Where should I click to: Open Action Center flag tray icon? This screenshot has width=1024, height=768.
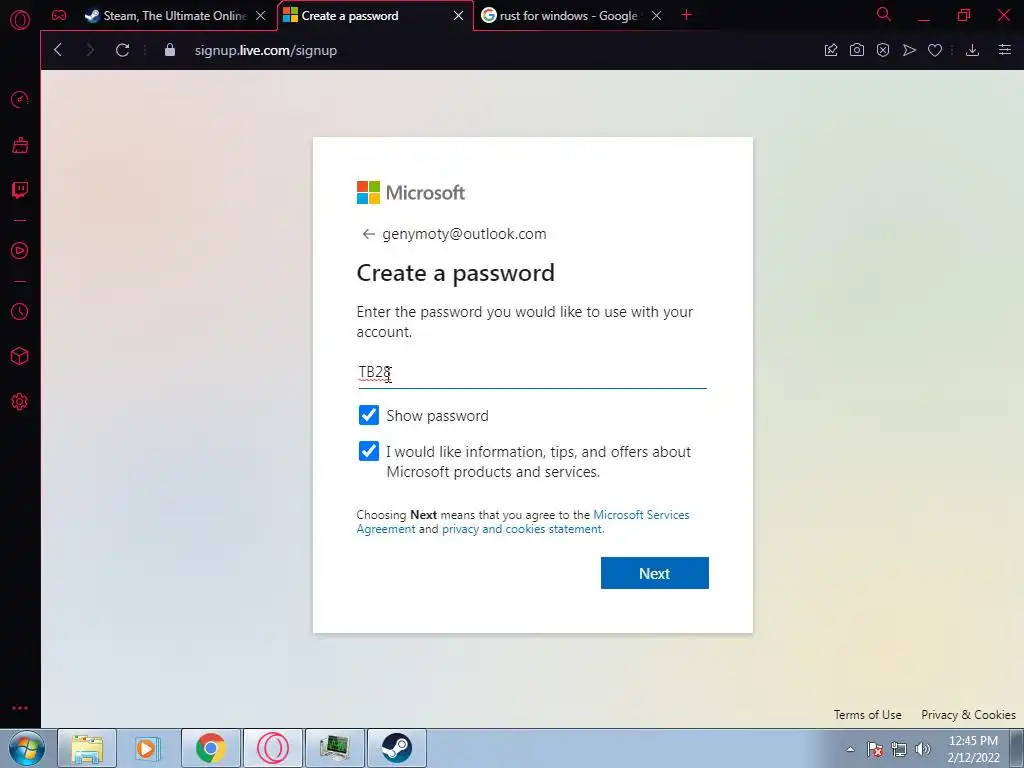(x=875, y=749)
